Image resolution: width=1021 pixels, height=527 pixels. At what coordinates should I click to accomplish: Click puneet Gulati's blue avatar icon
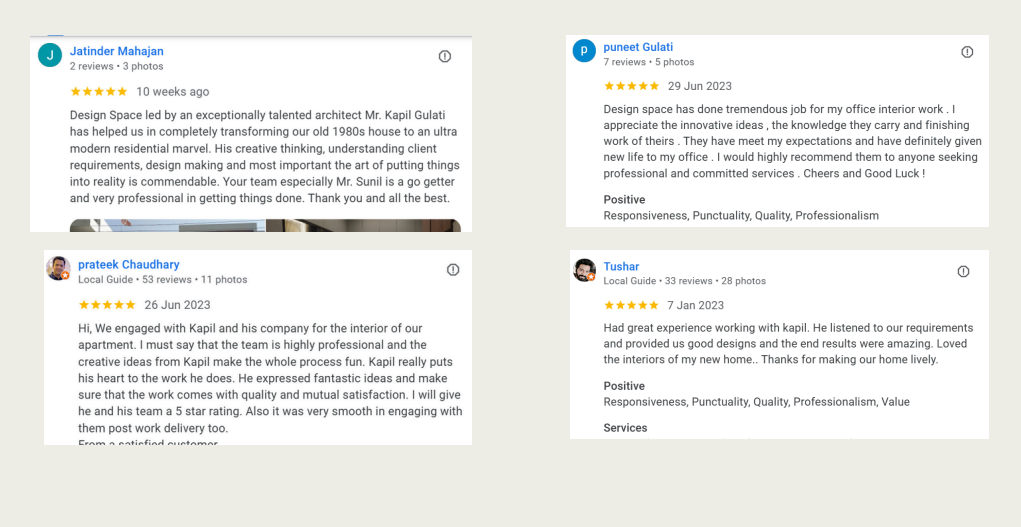click(x=584, y=51)
